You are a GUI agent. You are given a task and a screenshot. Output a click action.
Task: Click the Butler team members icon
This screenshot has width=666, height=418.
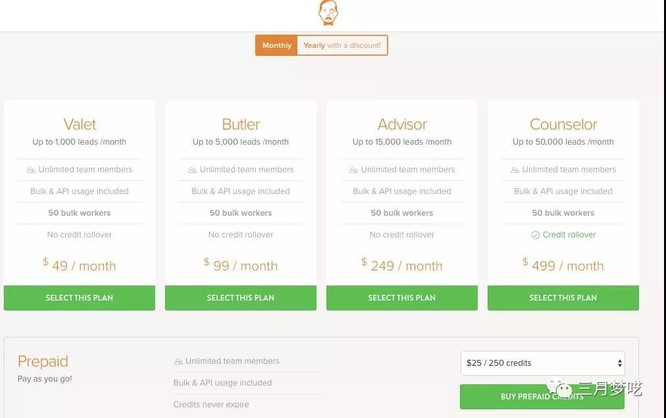pyautogui.click(x=193, y=170)
